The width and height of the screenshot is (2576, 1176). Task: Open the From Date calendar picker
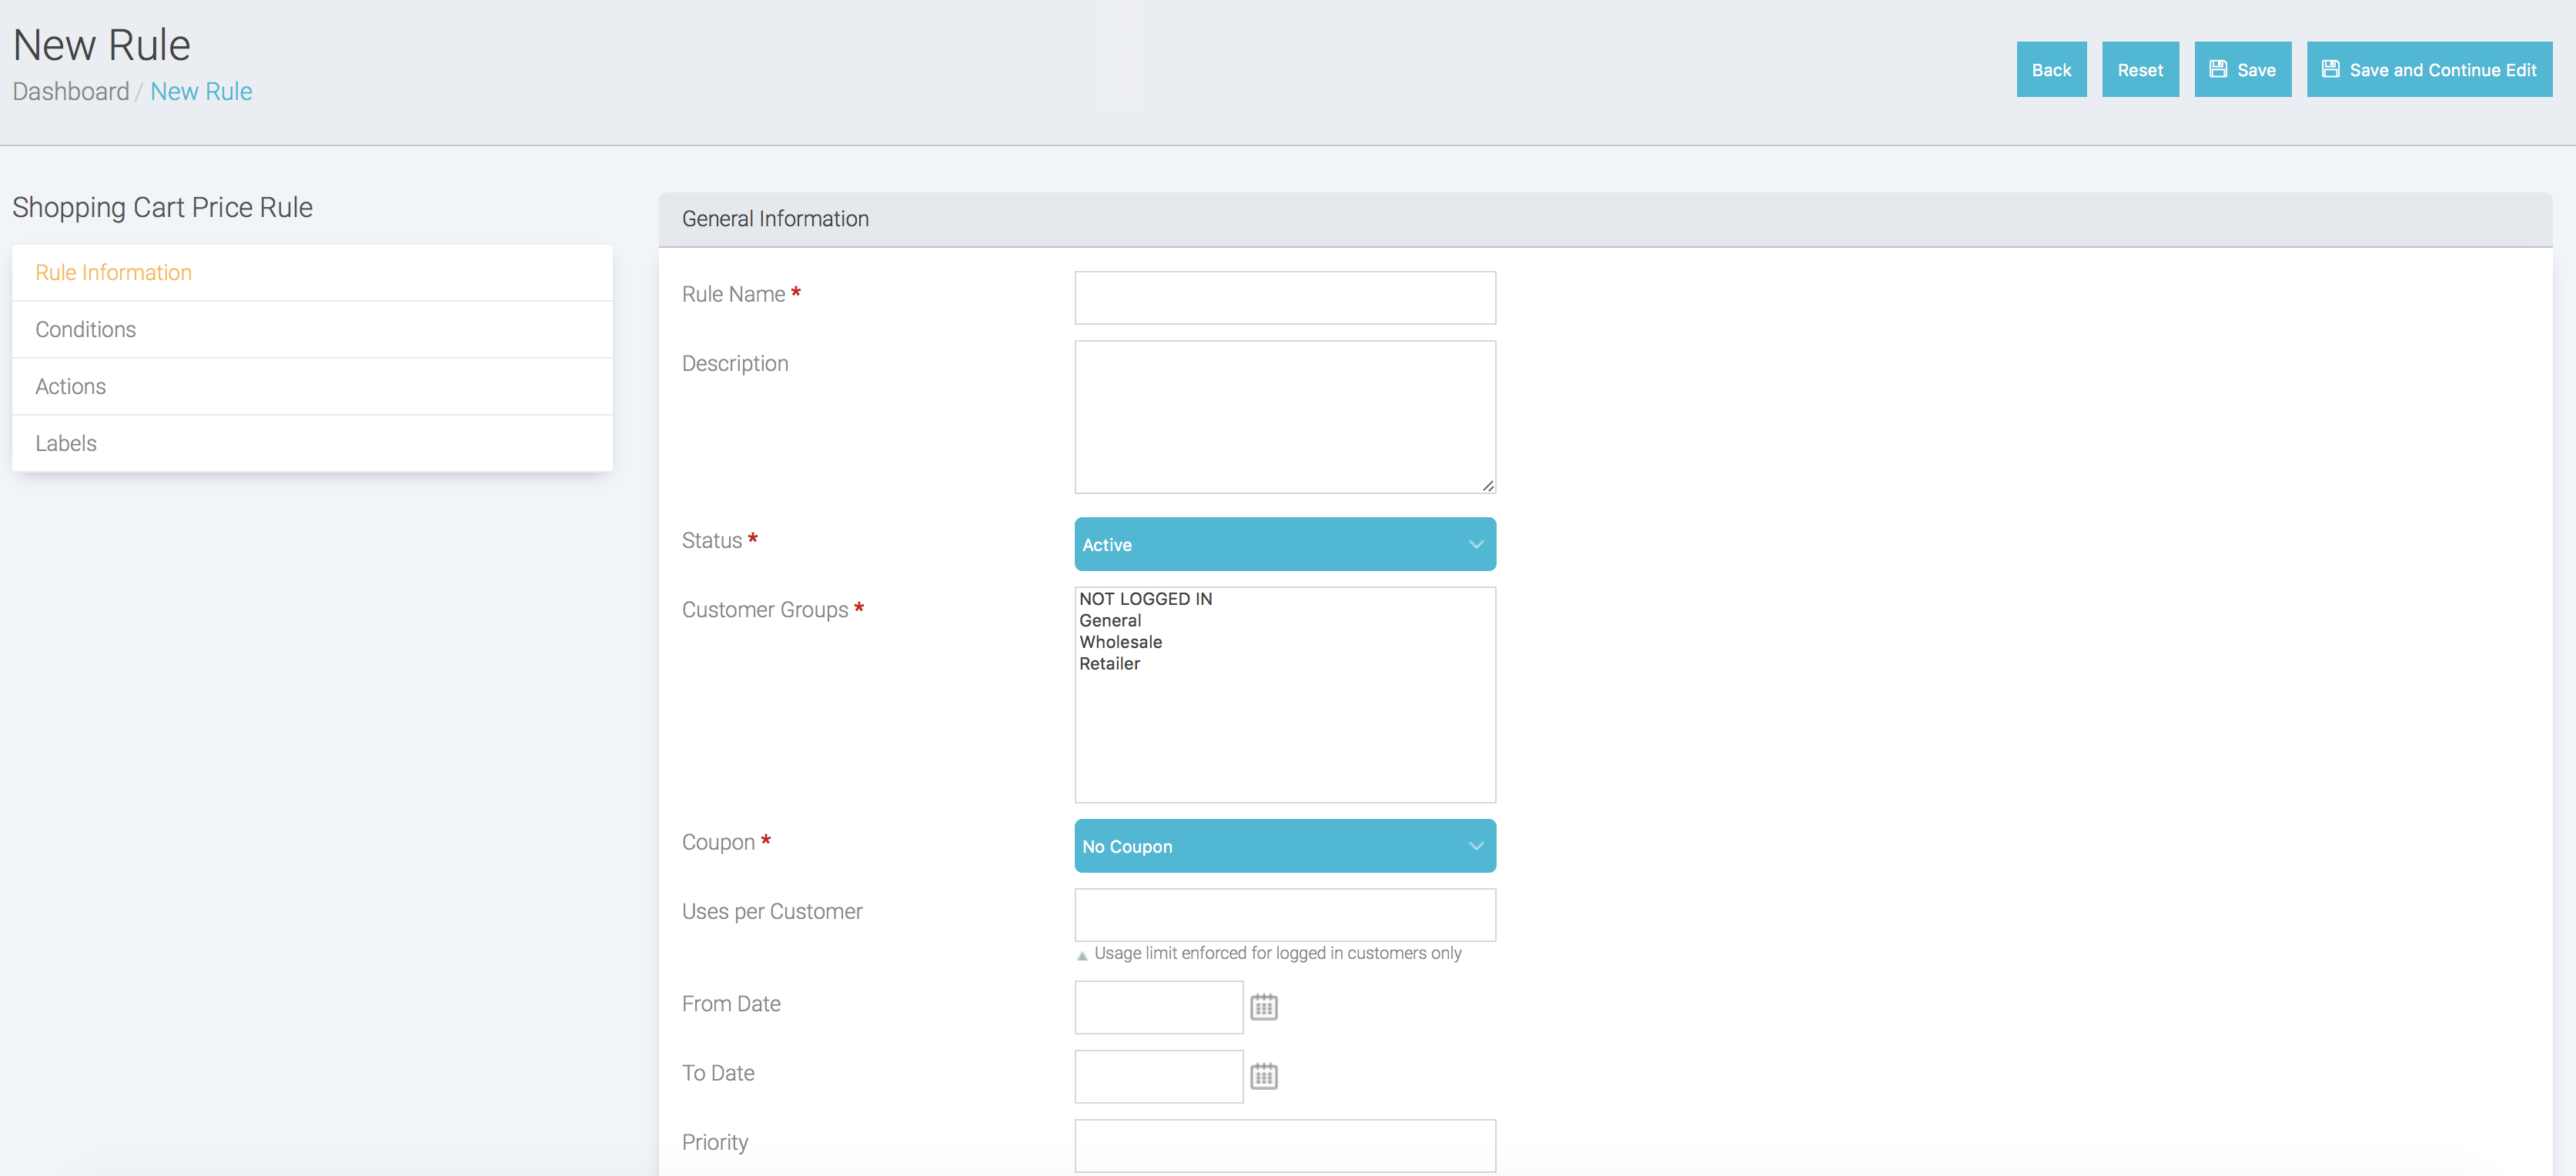[x=1263, y=1006]
